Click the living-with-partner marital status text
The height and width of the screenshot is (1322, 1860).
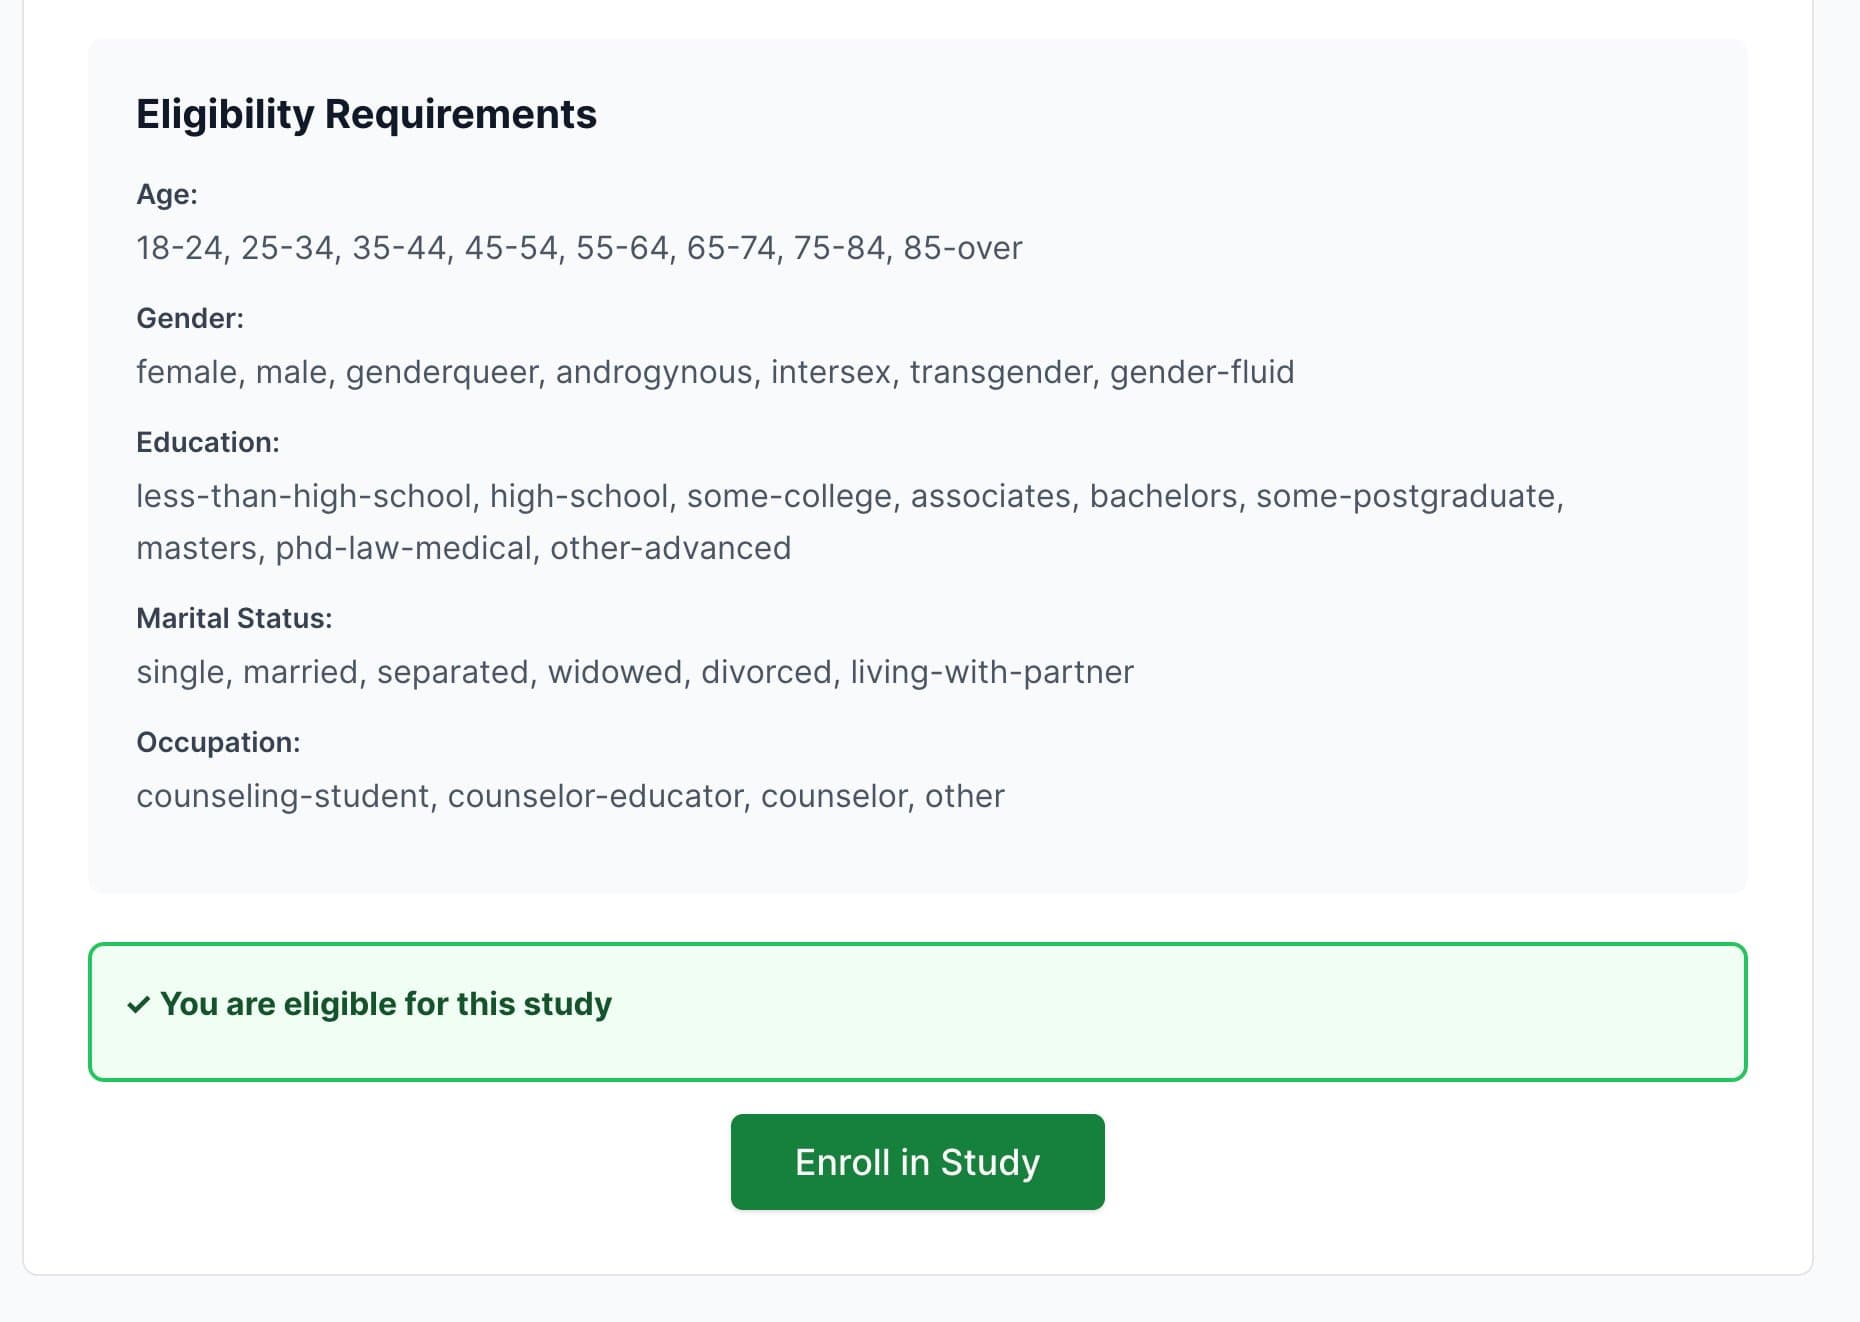tap(989, 671)
